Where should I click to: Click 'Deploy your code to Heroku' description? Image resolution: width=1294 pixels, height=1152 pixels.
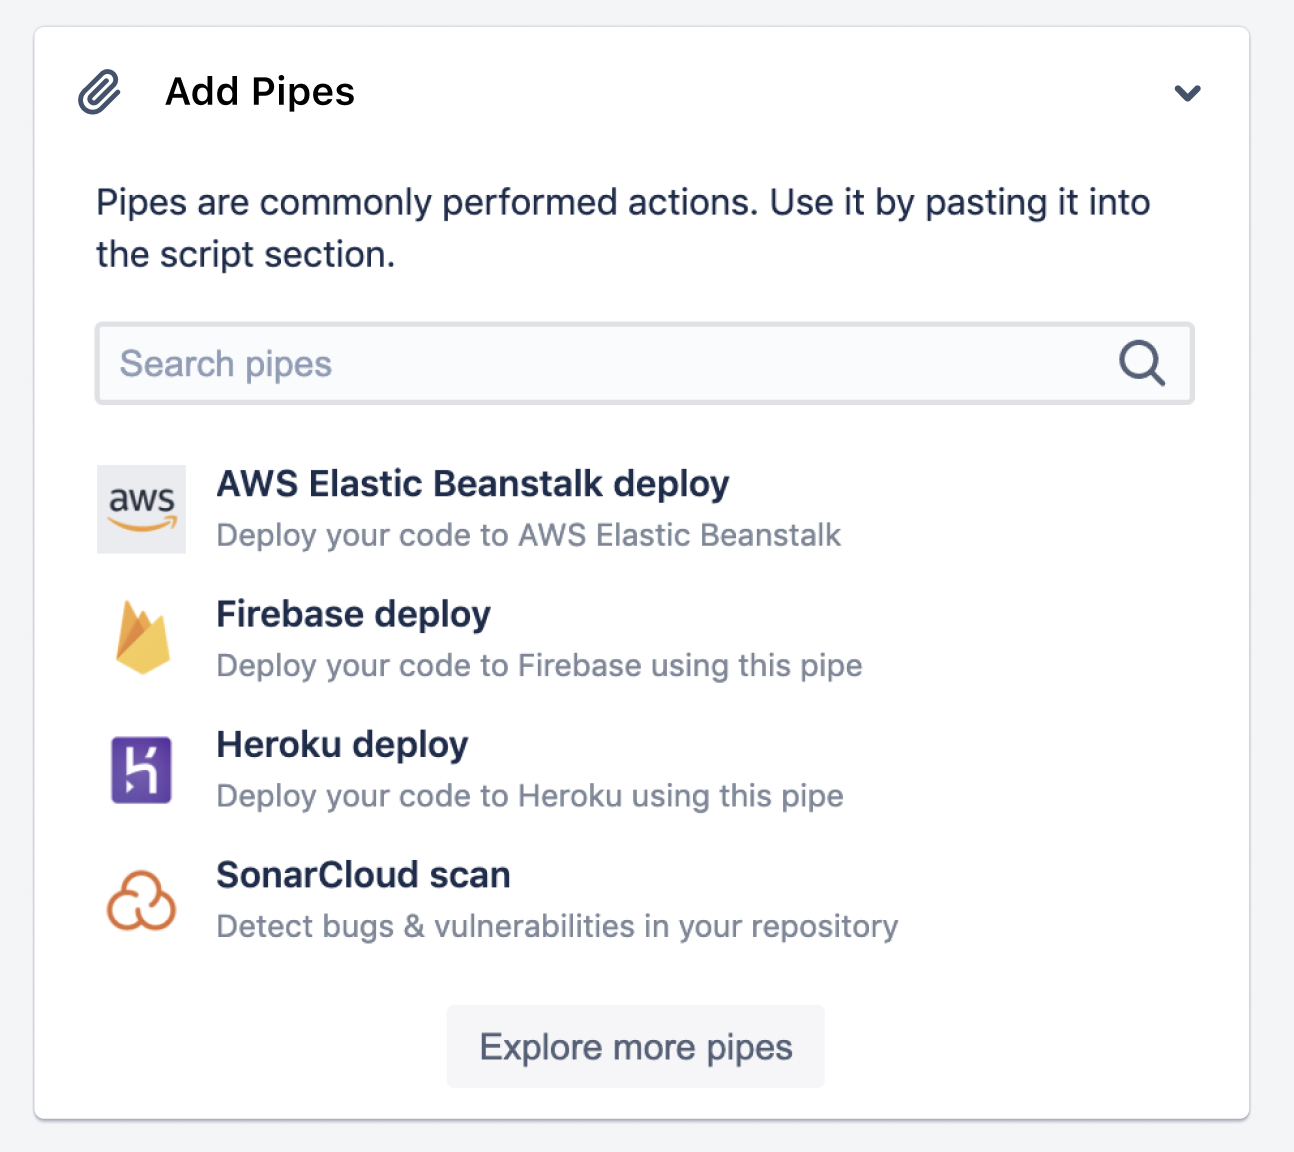530,796
